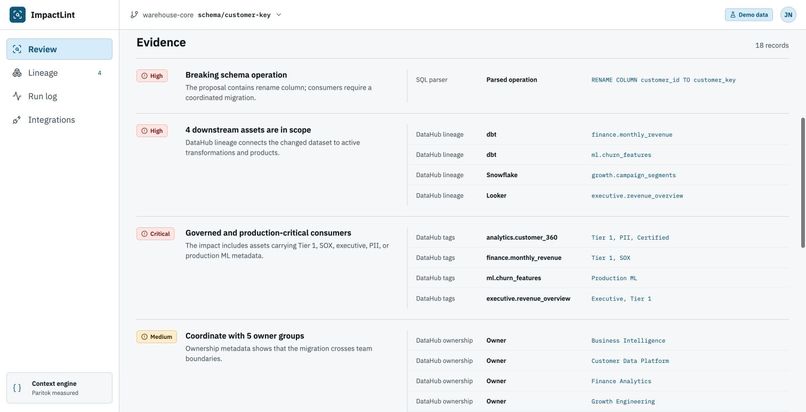Click Governed and production-critical consumers title
Screen dimensions: 806x412
[268, 233]
